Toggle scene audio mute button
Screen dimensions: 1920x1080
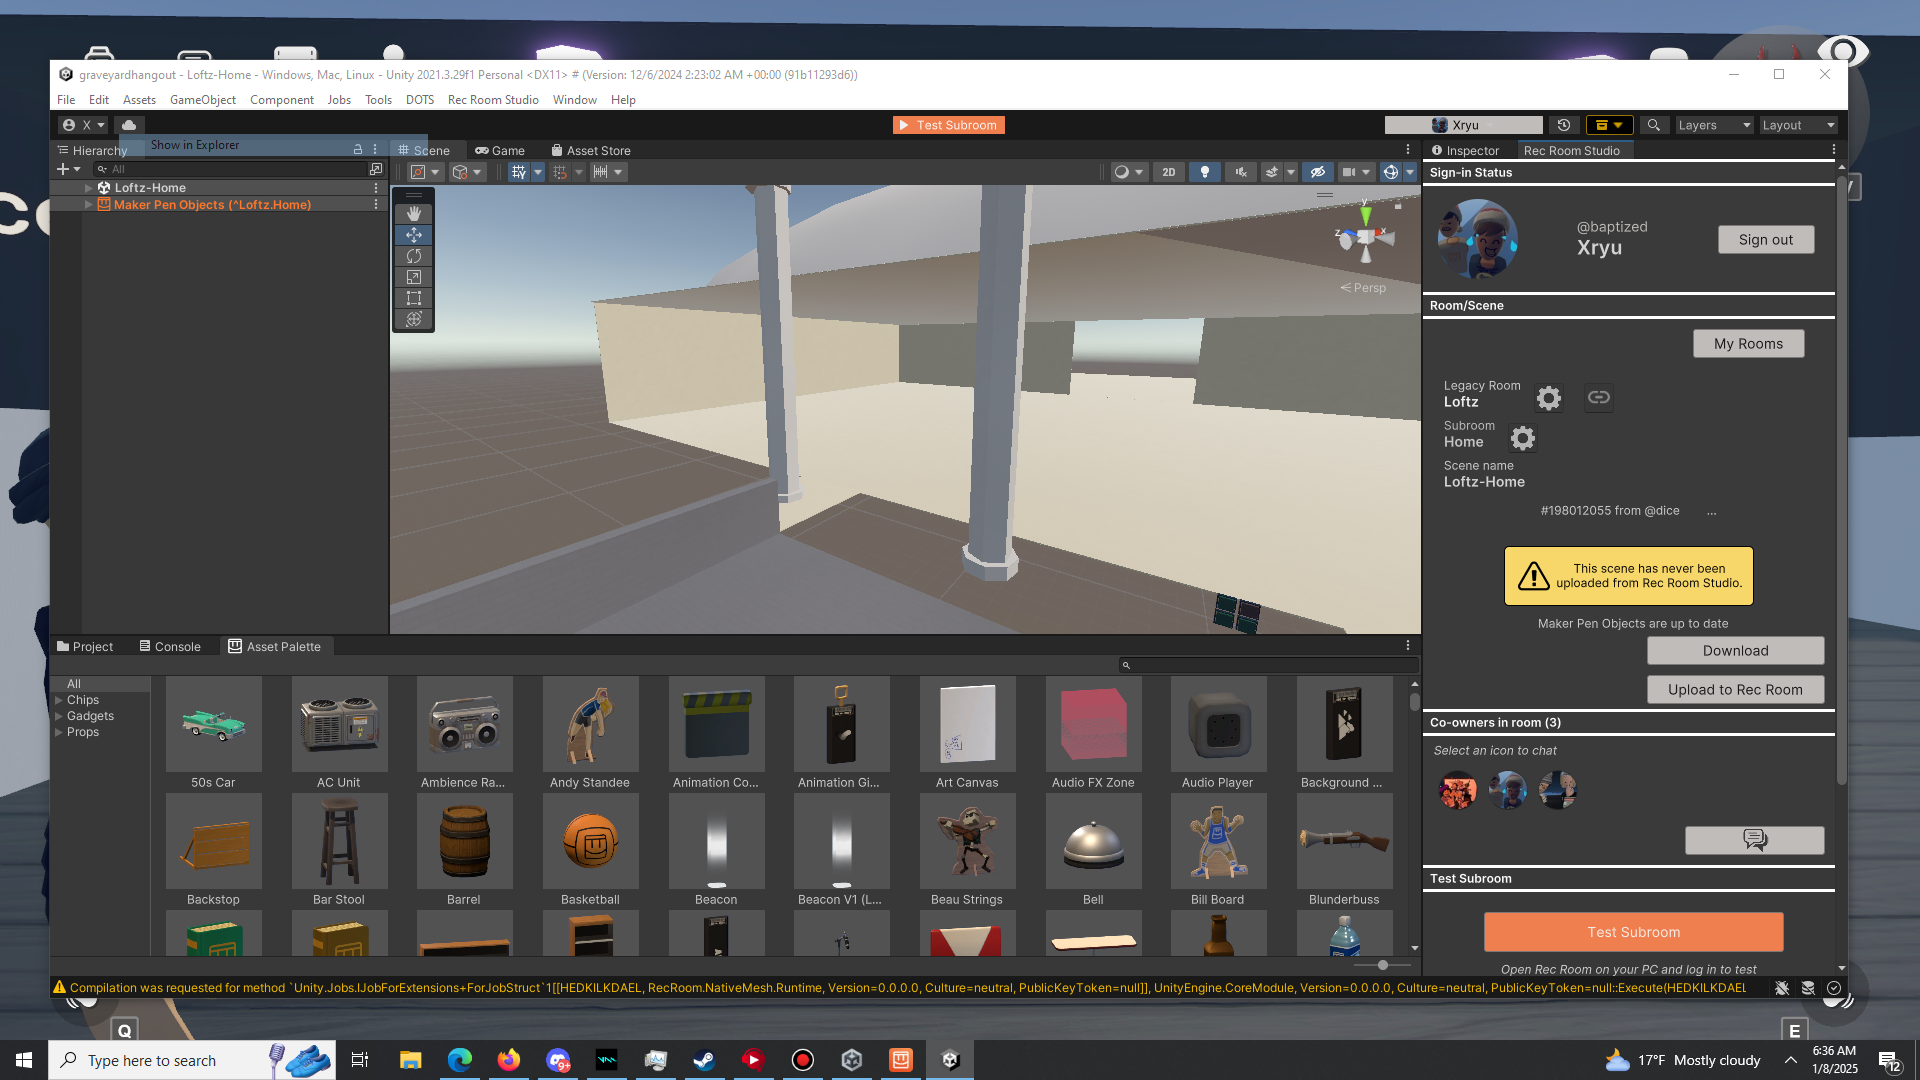[1240, 172]
